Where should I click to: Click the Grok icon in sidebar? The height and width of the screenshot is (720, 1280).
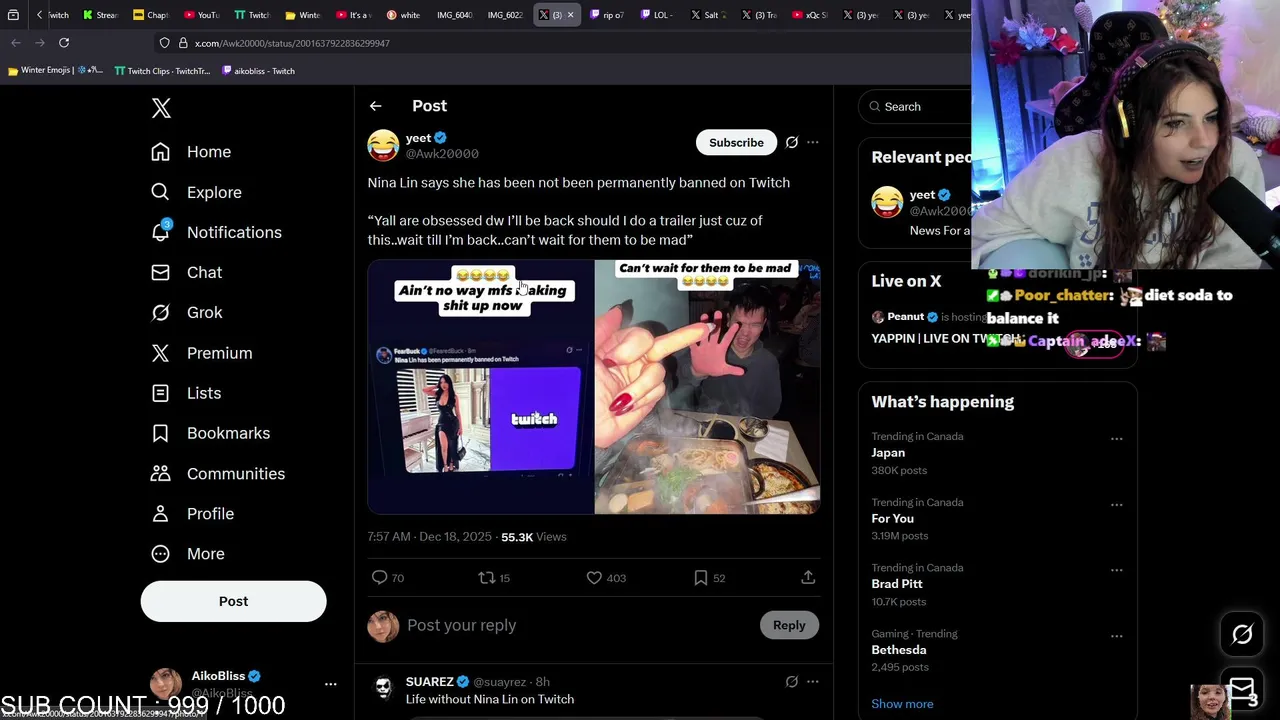click(160, 312)
